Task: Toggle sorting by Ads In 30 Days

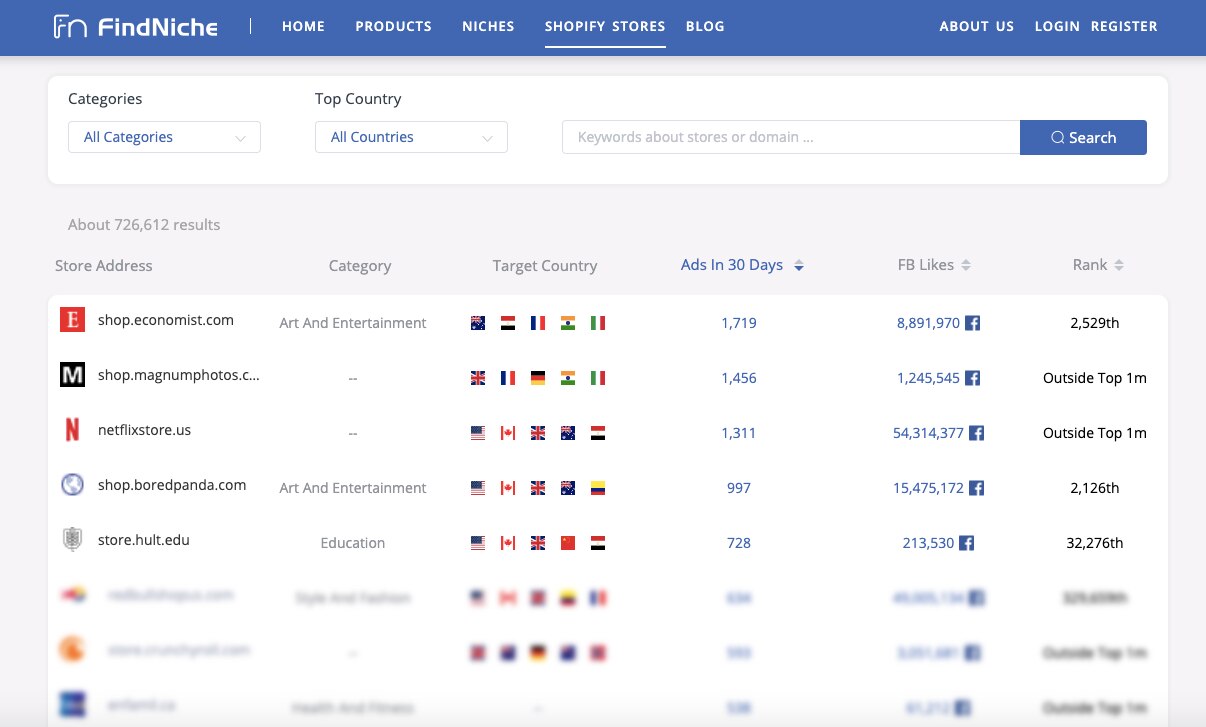Action: pyautogui.click(x=742, y=265)
